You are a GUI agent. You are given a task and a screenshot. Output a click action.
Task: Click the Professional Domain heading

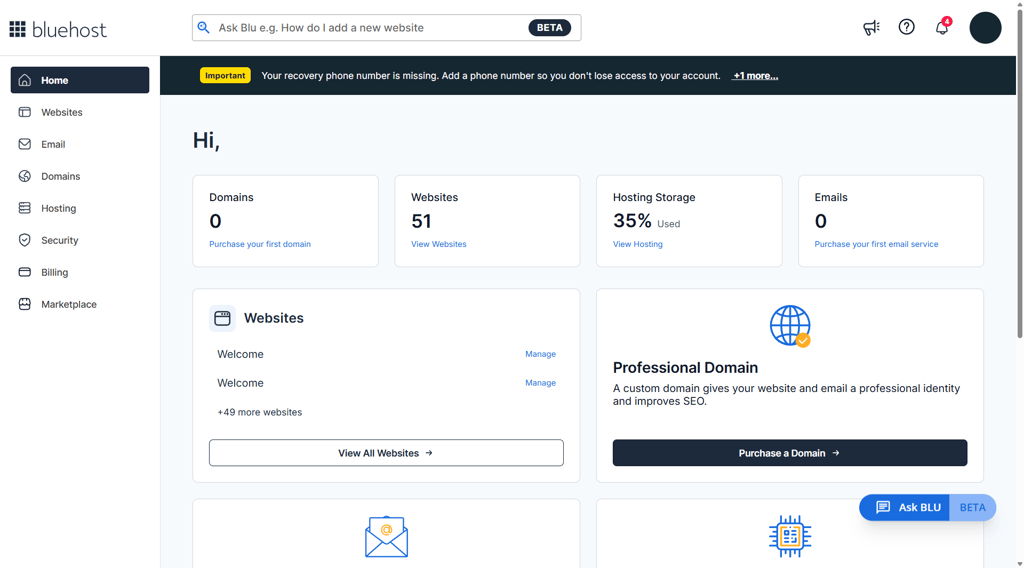[x=685, y=368]
